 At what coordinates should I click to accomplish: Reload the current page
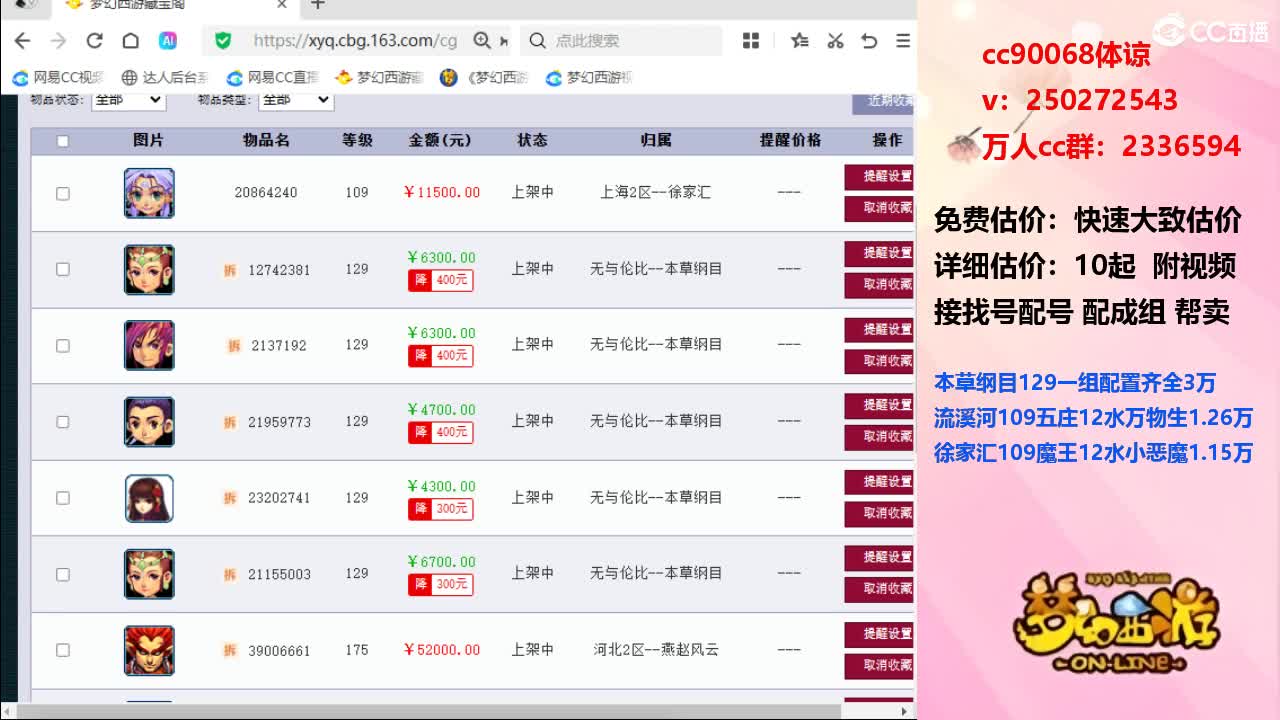coord(95,41)
